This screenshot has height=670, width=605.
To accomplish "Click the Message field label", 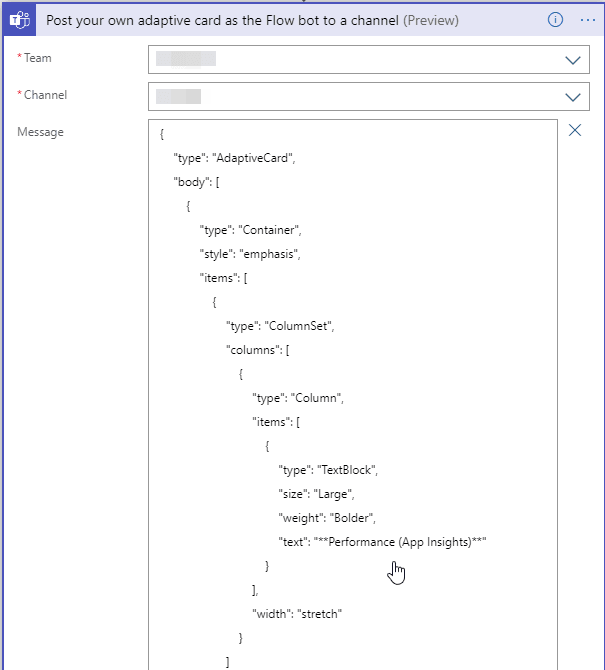I will pos(40,132).
